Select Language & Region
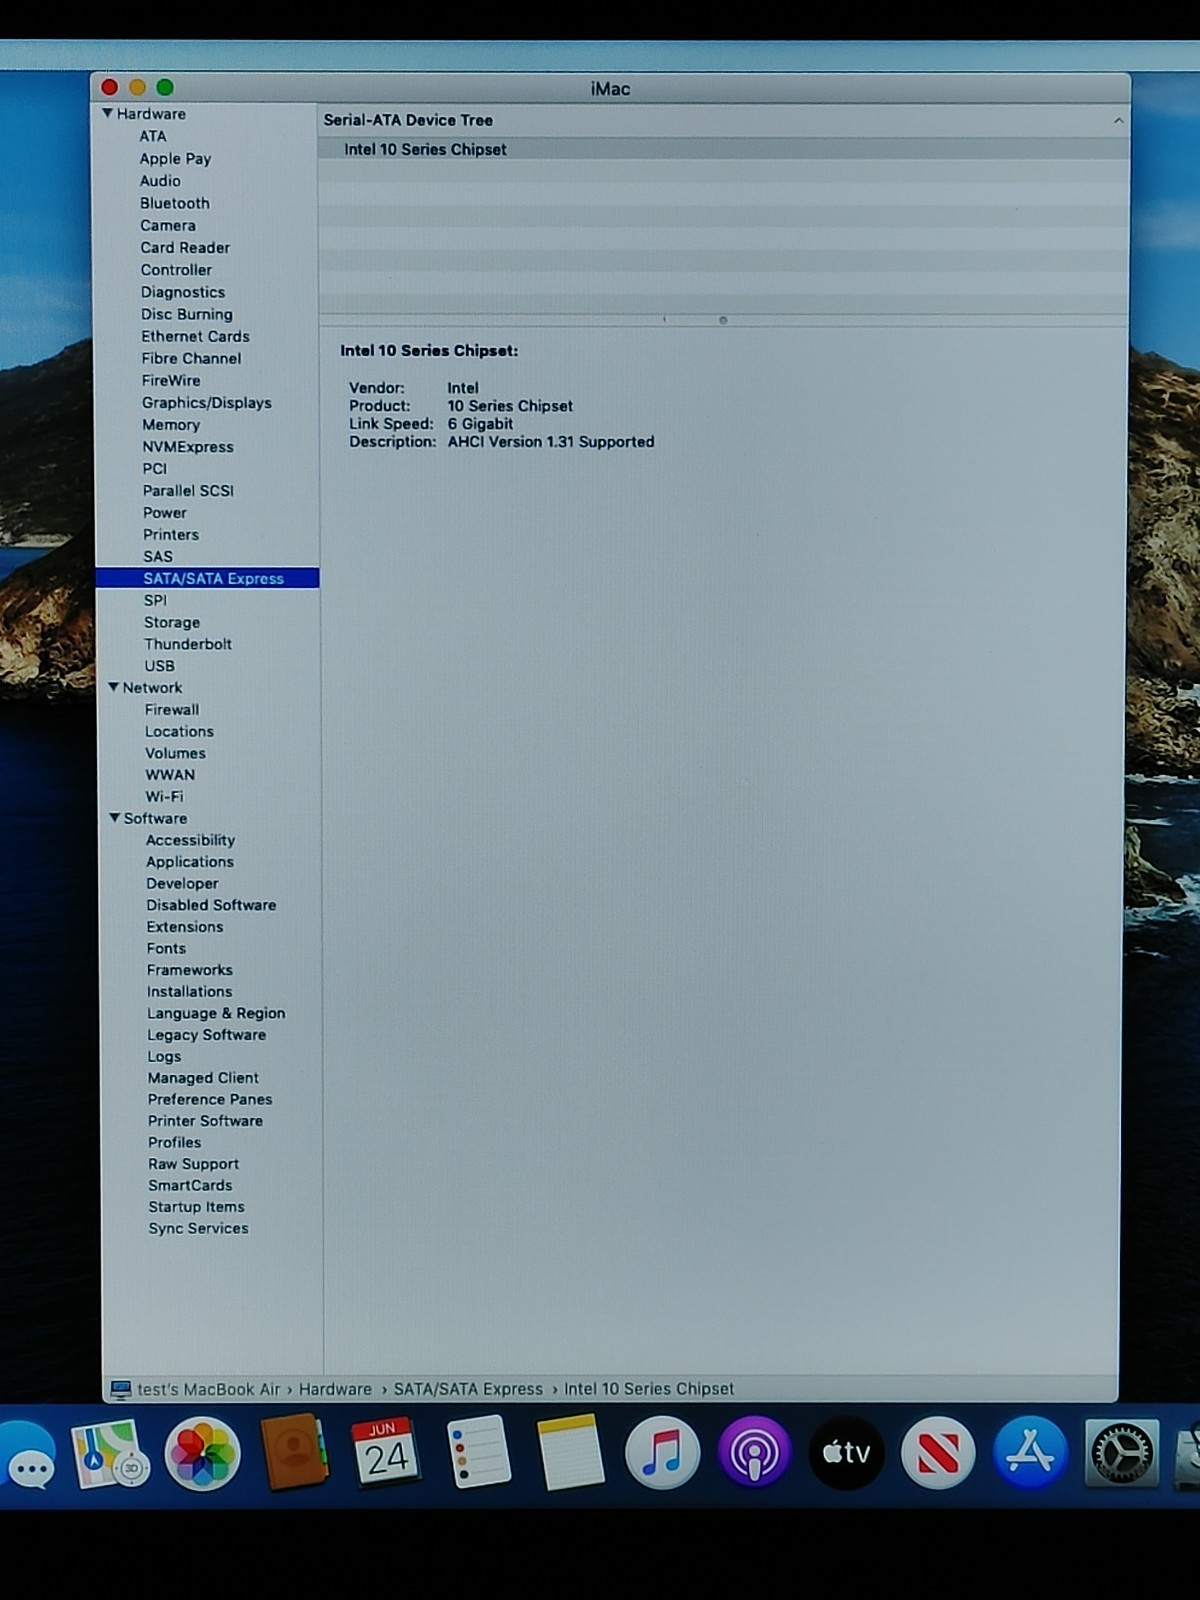1200x1600 pixels. (x=216, y=1013)
